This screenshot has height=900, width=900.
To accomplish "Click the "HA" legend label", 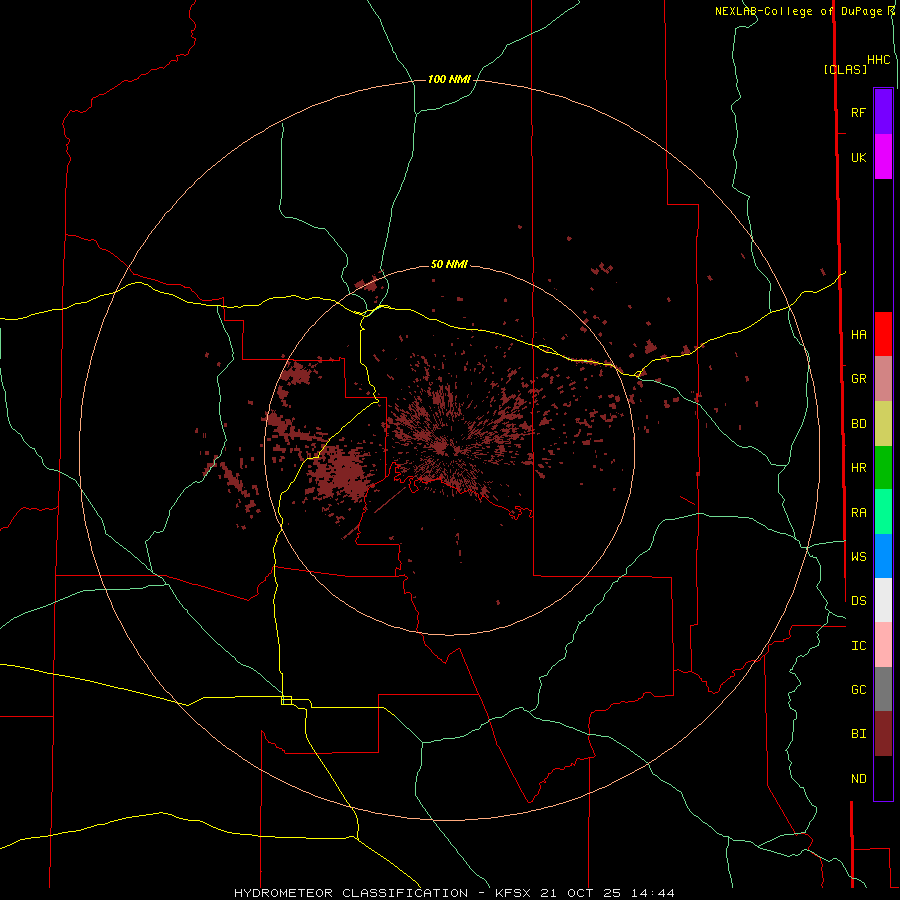I will (x=858, y=335).
